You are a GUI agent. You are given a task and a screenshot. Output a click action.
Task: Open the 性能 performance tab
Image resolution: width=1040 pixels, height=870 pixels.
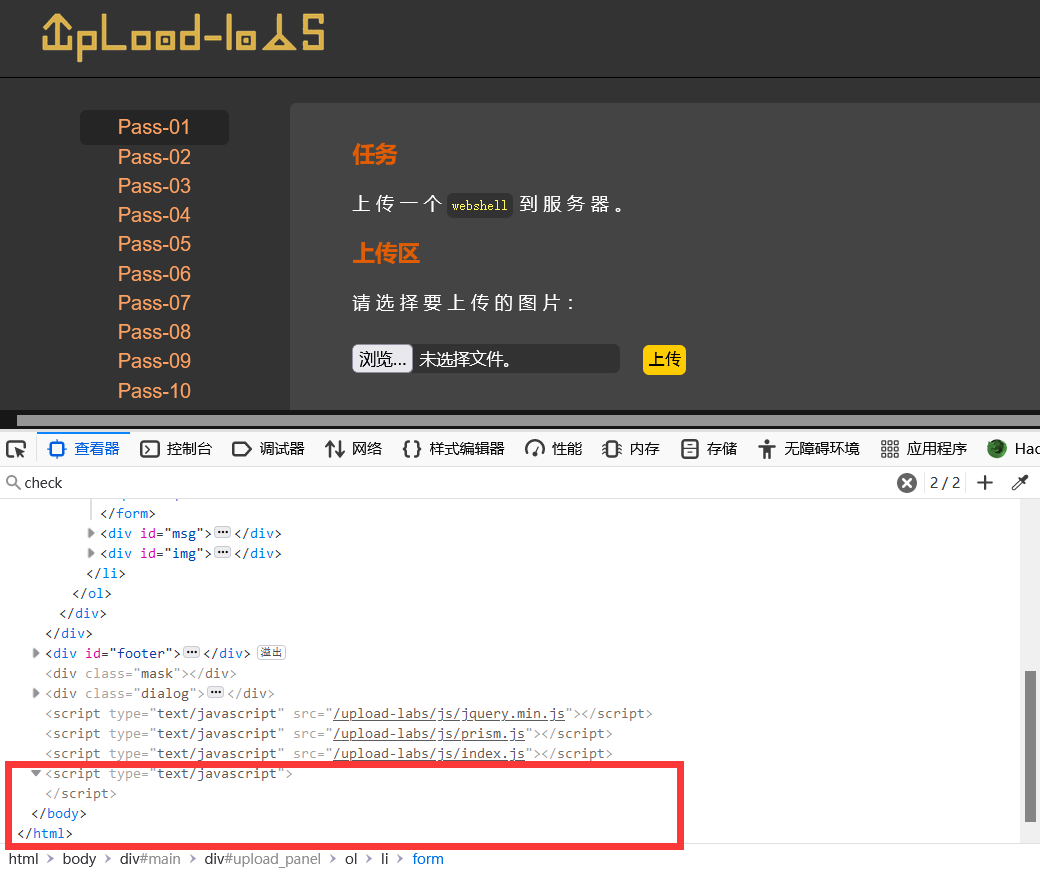pos(553,449)
